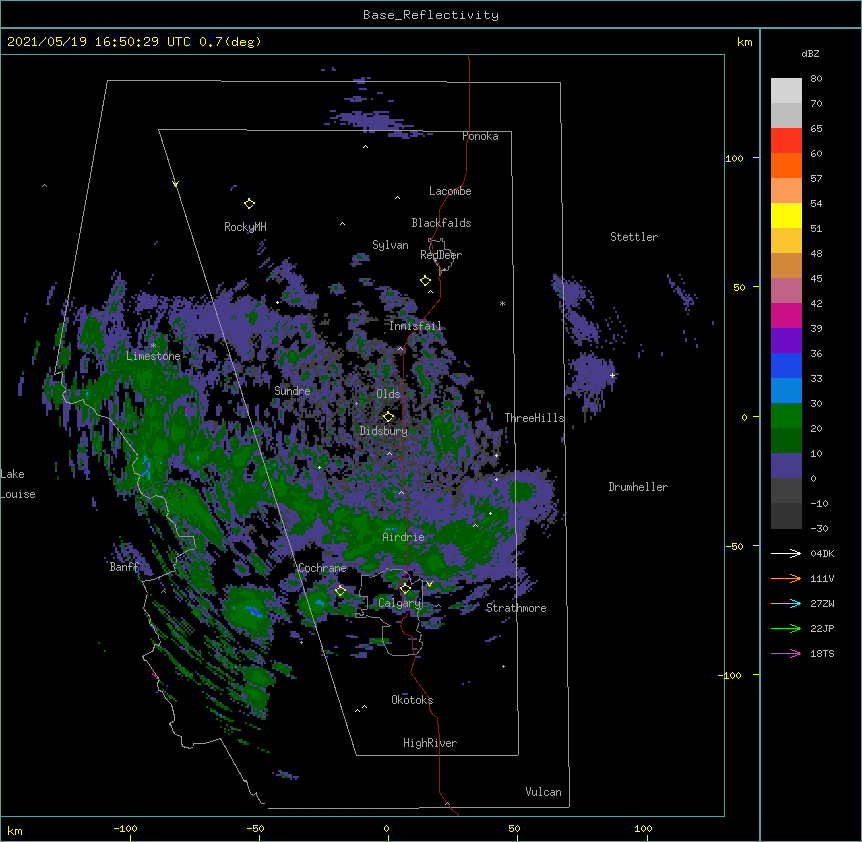Screen dimensions: 862x842
Task: Click the yellow diamond marker below RedDeer
Action: pyautogui.click(x=425, y=281)
